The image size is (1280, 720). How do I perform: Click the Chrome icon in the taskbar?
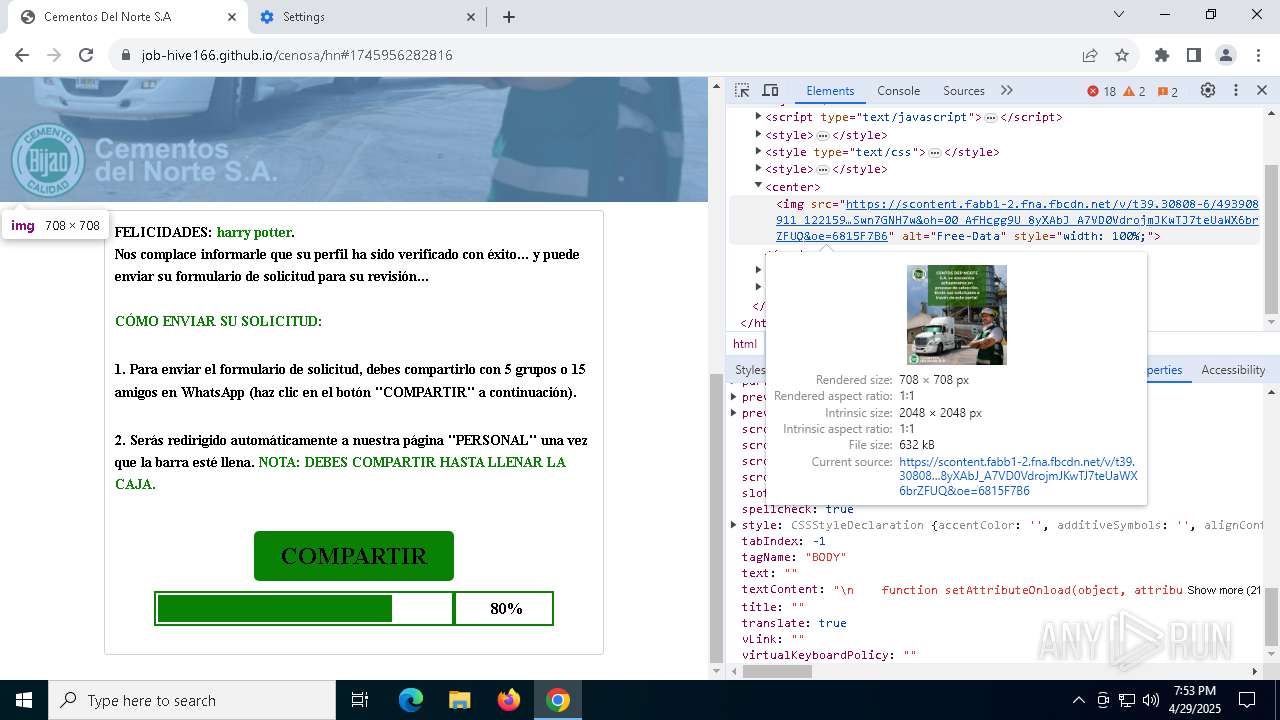pyautogui.click(x=558, y=700)
